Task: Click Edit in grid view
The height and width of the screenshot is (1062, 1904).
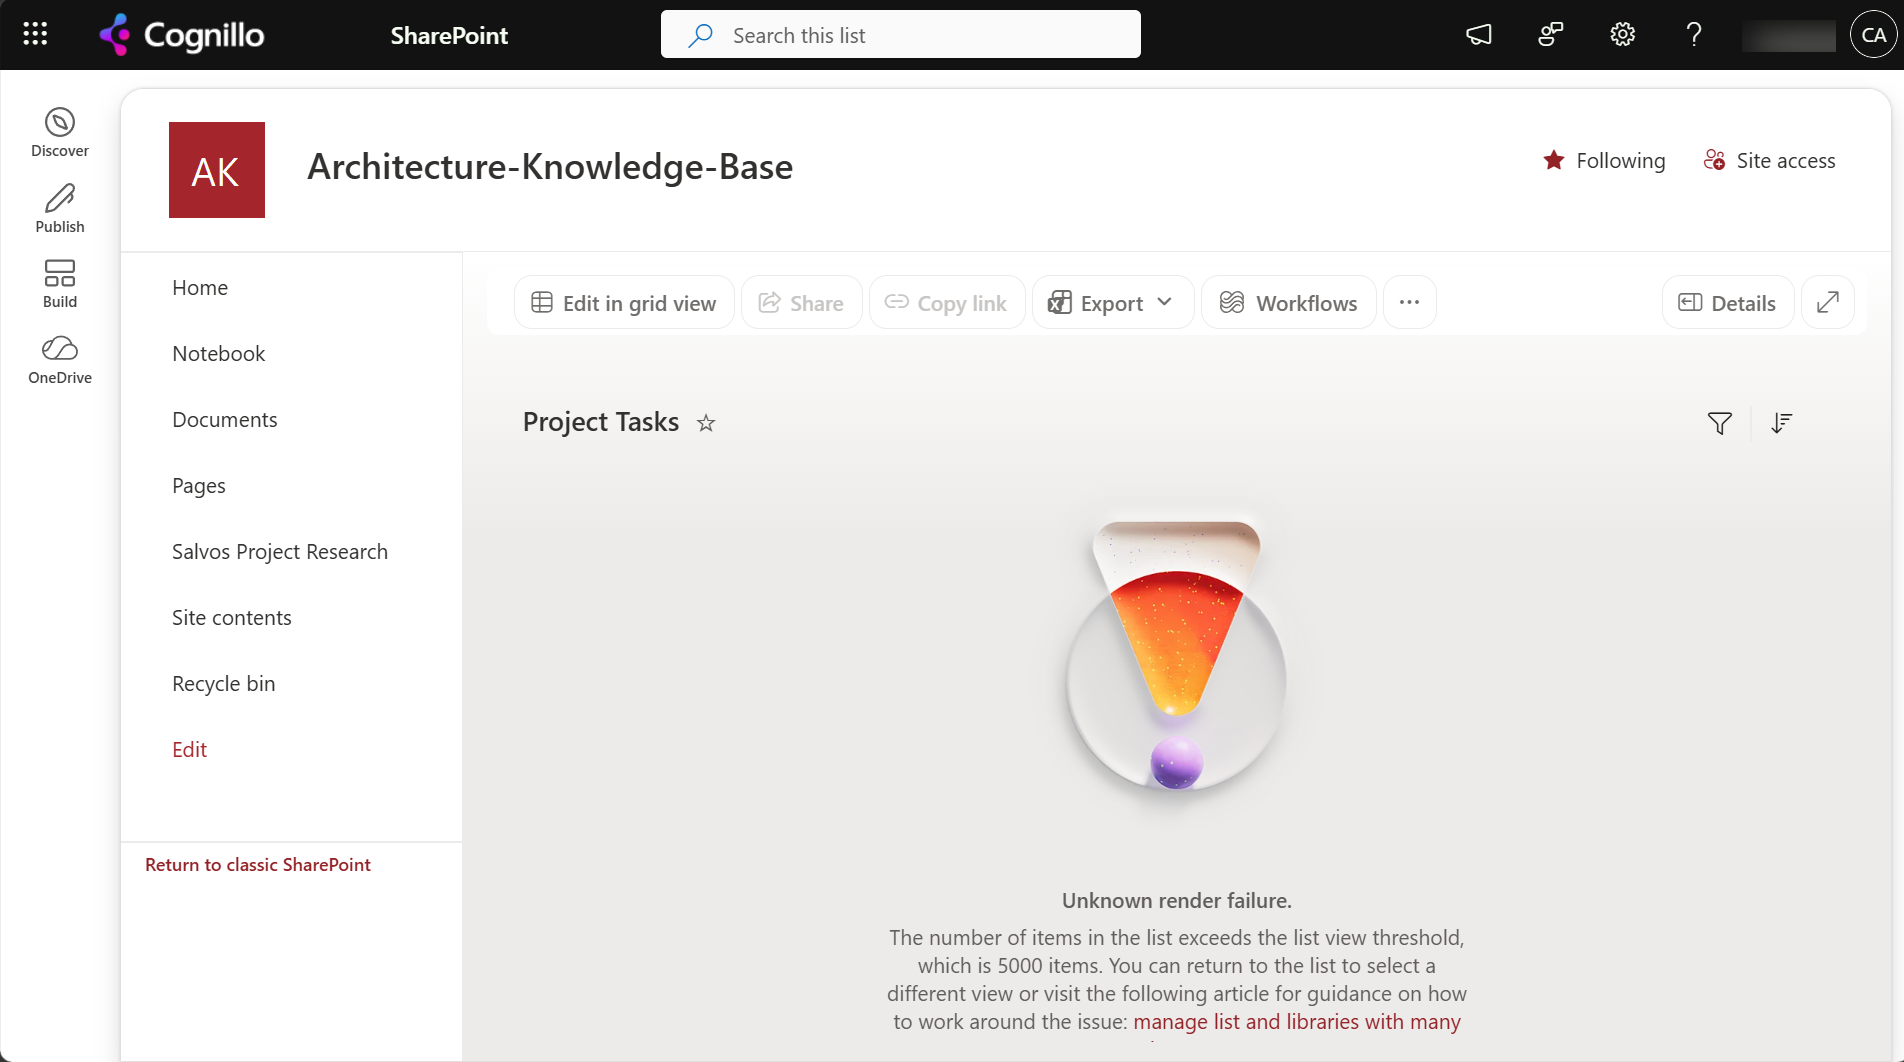Action: [624, 302]
